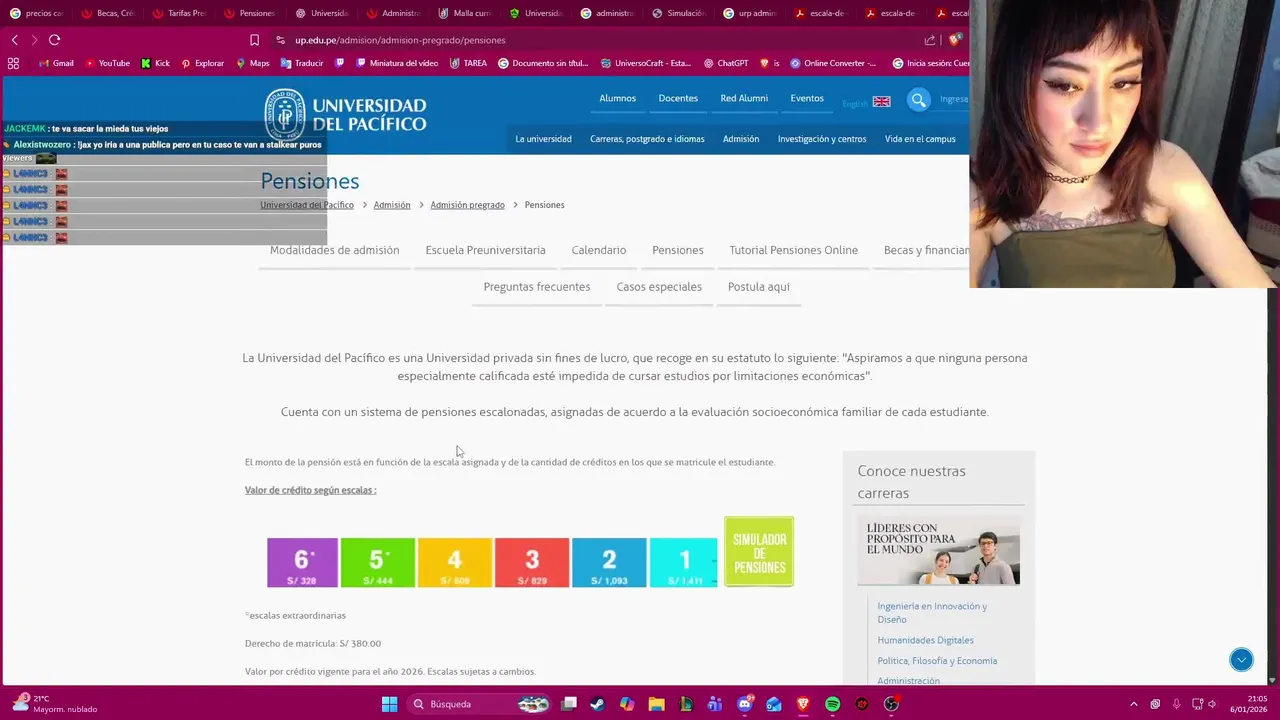Viewport: 1280px width, 720px height.
Task: Switch to the 'urp admin' browser tab
Action: click(x=750, y=13)
